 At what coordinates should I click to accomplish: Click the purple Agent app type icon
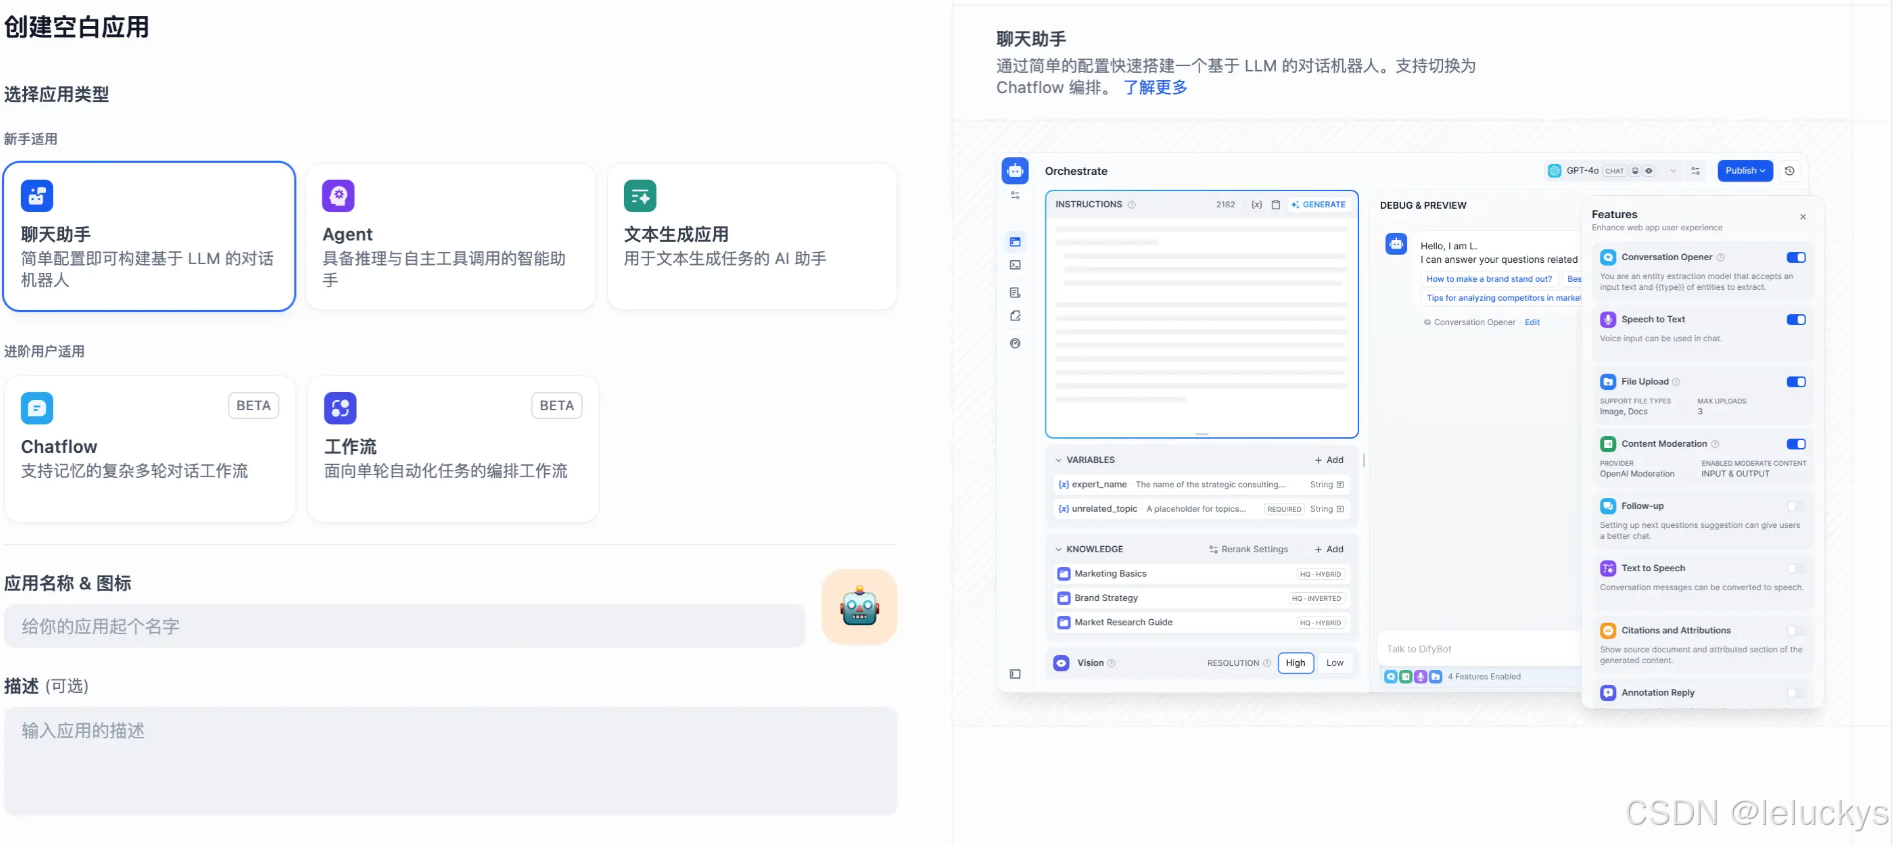pyautogui.click(x=338, y=196)
